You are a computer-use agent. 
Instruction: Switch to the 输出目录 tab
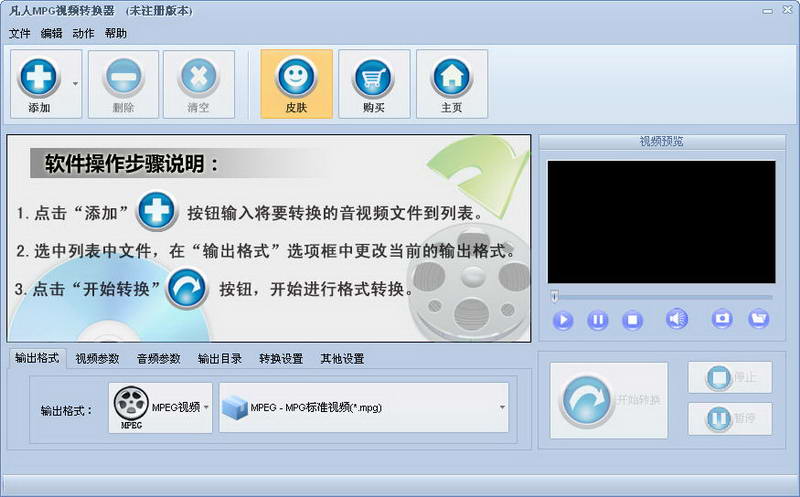pyautogui.click(x=220, y=359)
